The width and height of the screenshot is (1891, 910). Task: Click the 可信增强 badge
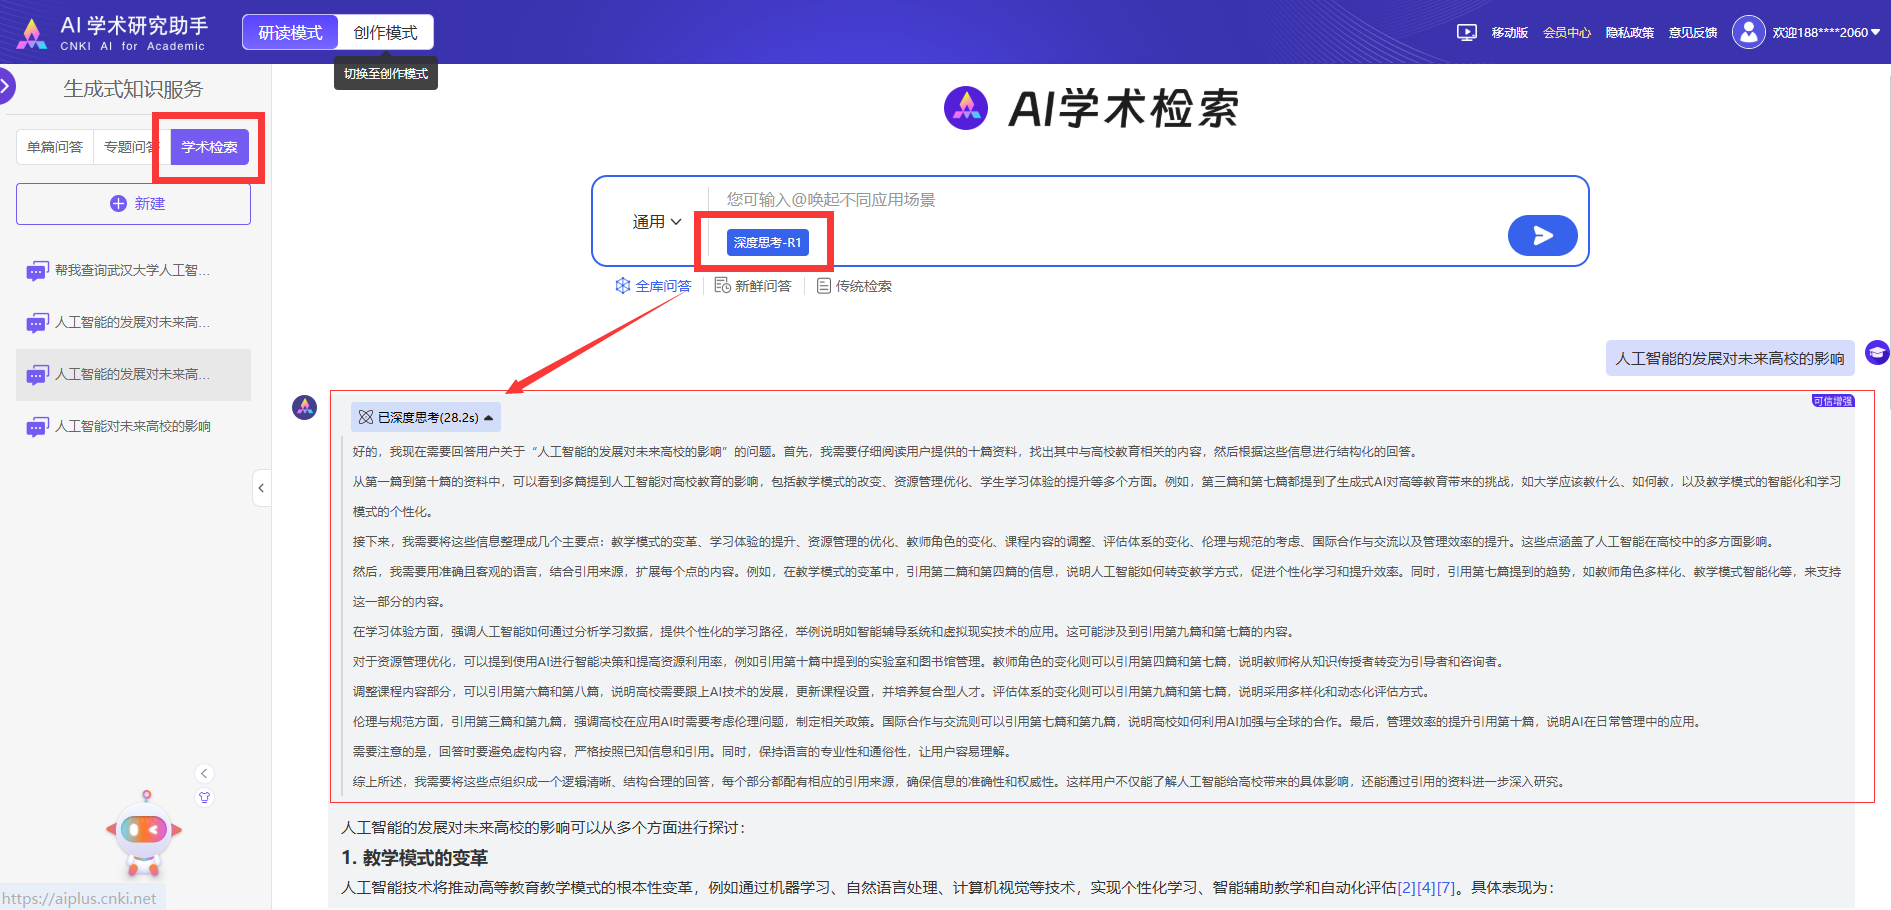(1832, 401)
